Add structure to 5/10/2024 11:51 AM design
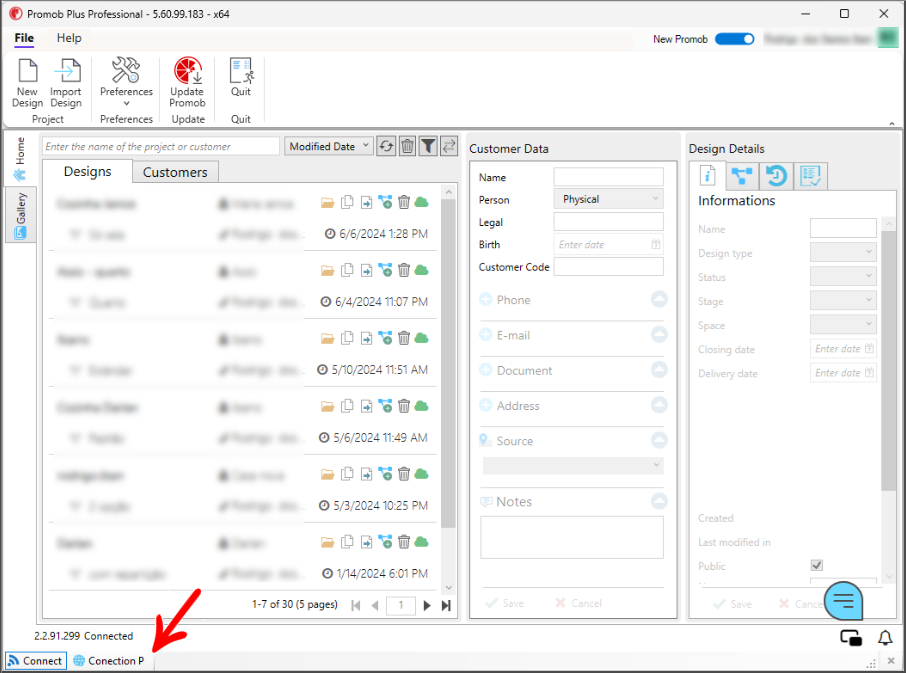Image resolution: width=906 pixels, height=673 pixels. (385, 338)
